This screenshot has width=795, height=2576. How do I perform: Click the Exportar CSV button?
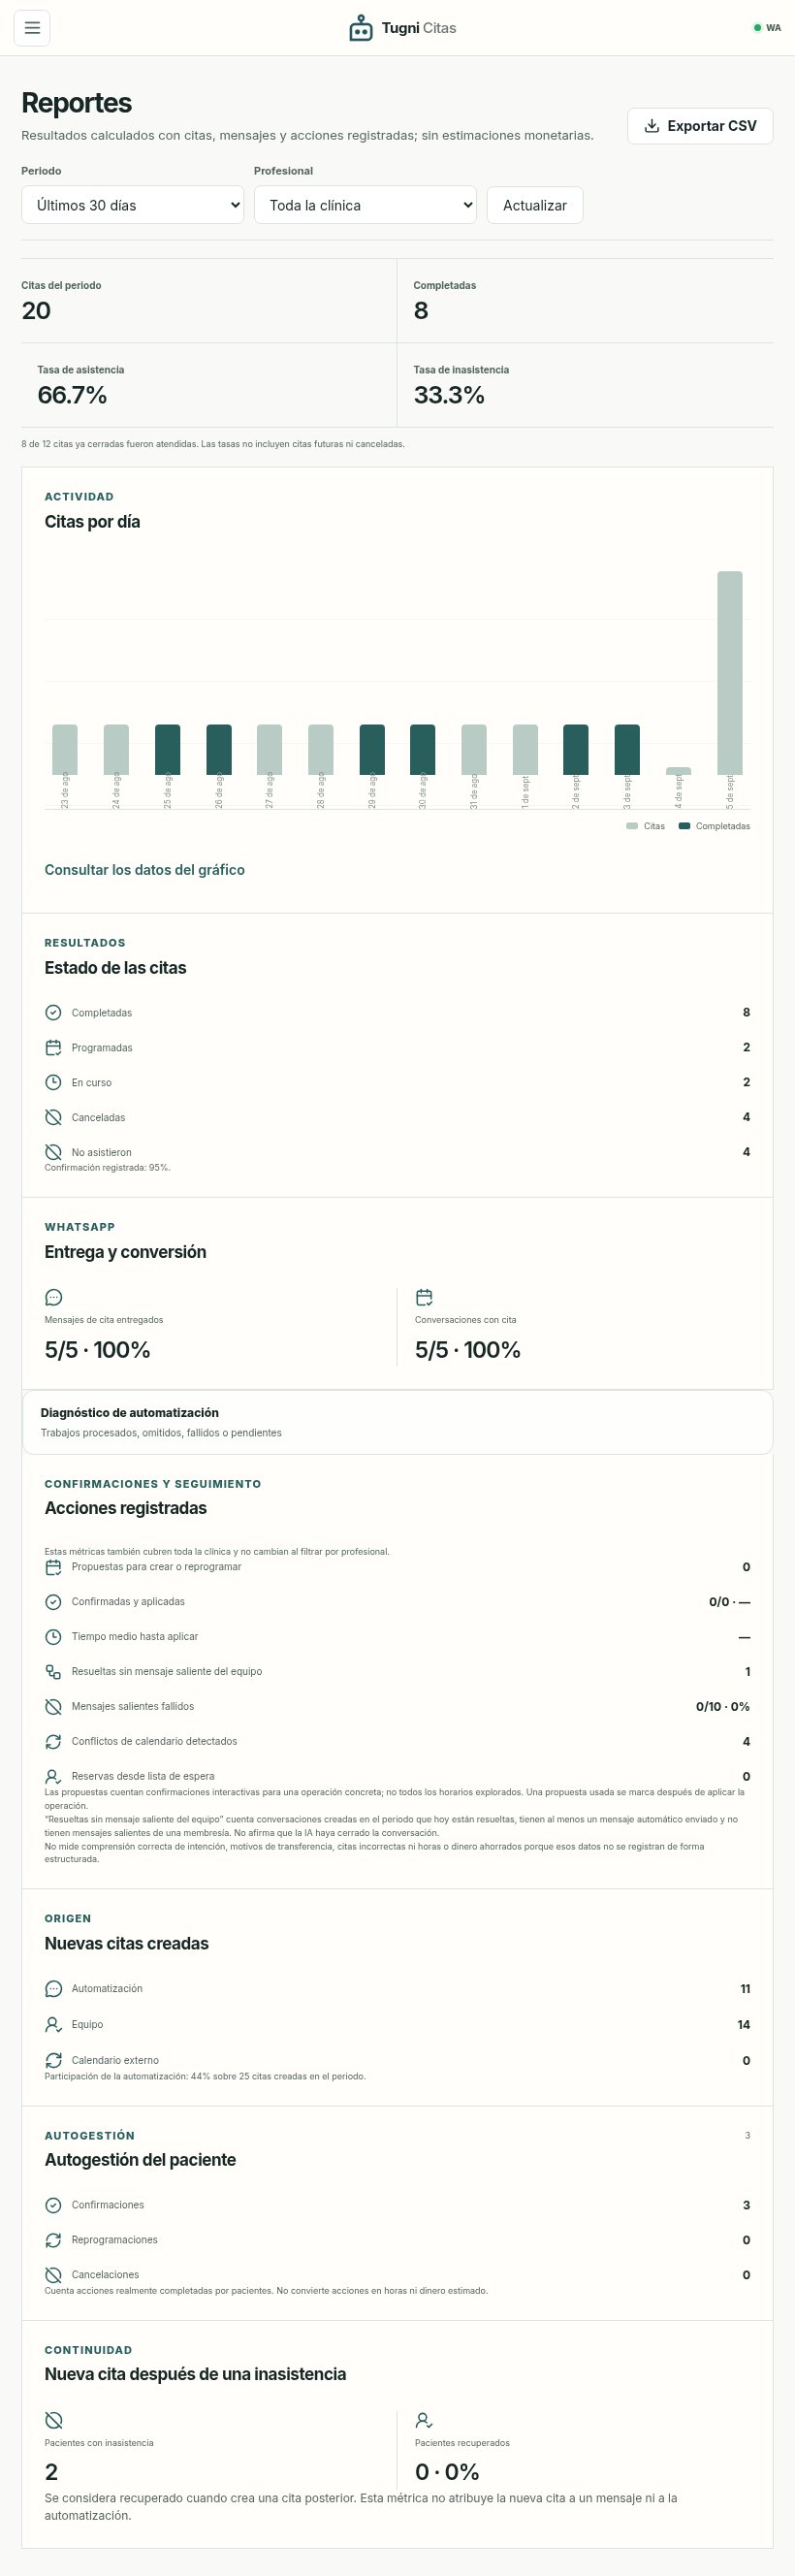click(x=700, y=126)
